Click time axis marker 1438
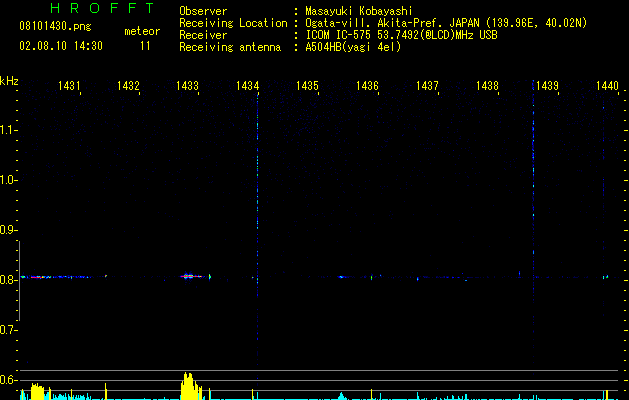The height and width of the screenshot is (400, 629). coord(487,86)
